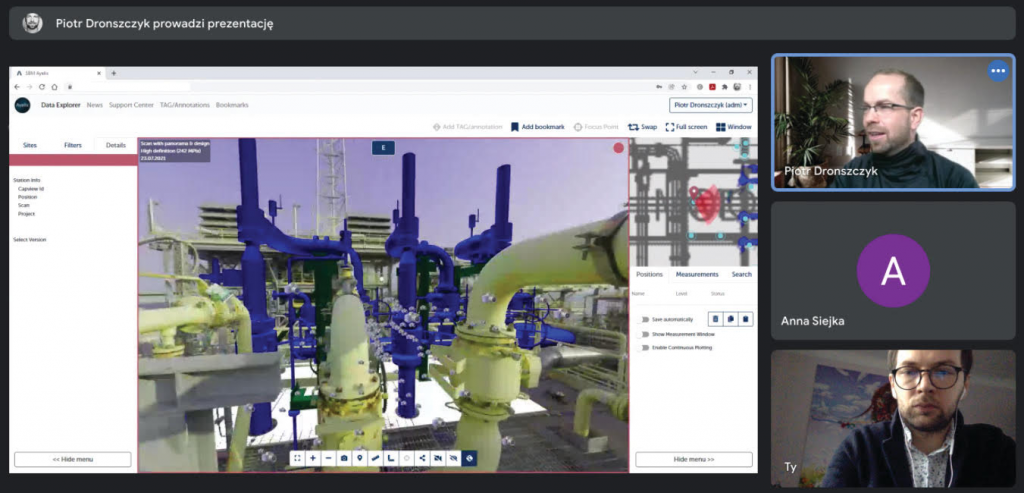
Task: Collapse left panel with Hide menu button
Action: [x=72, y=459]
